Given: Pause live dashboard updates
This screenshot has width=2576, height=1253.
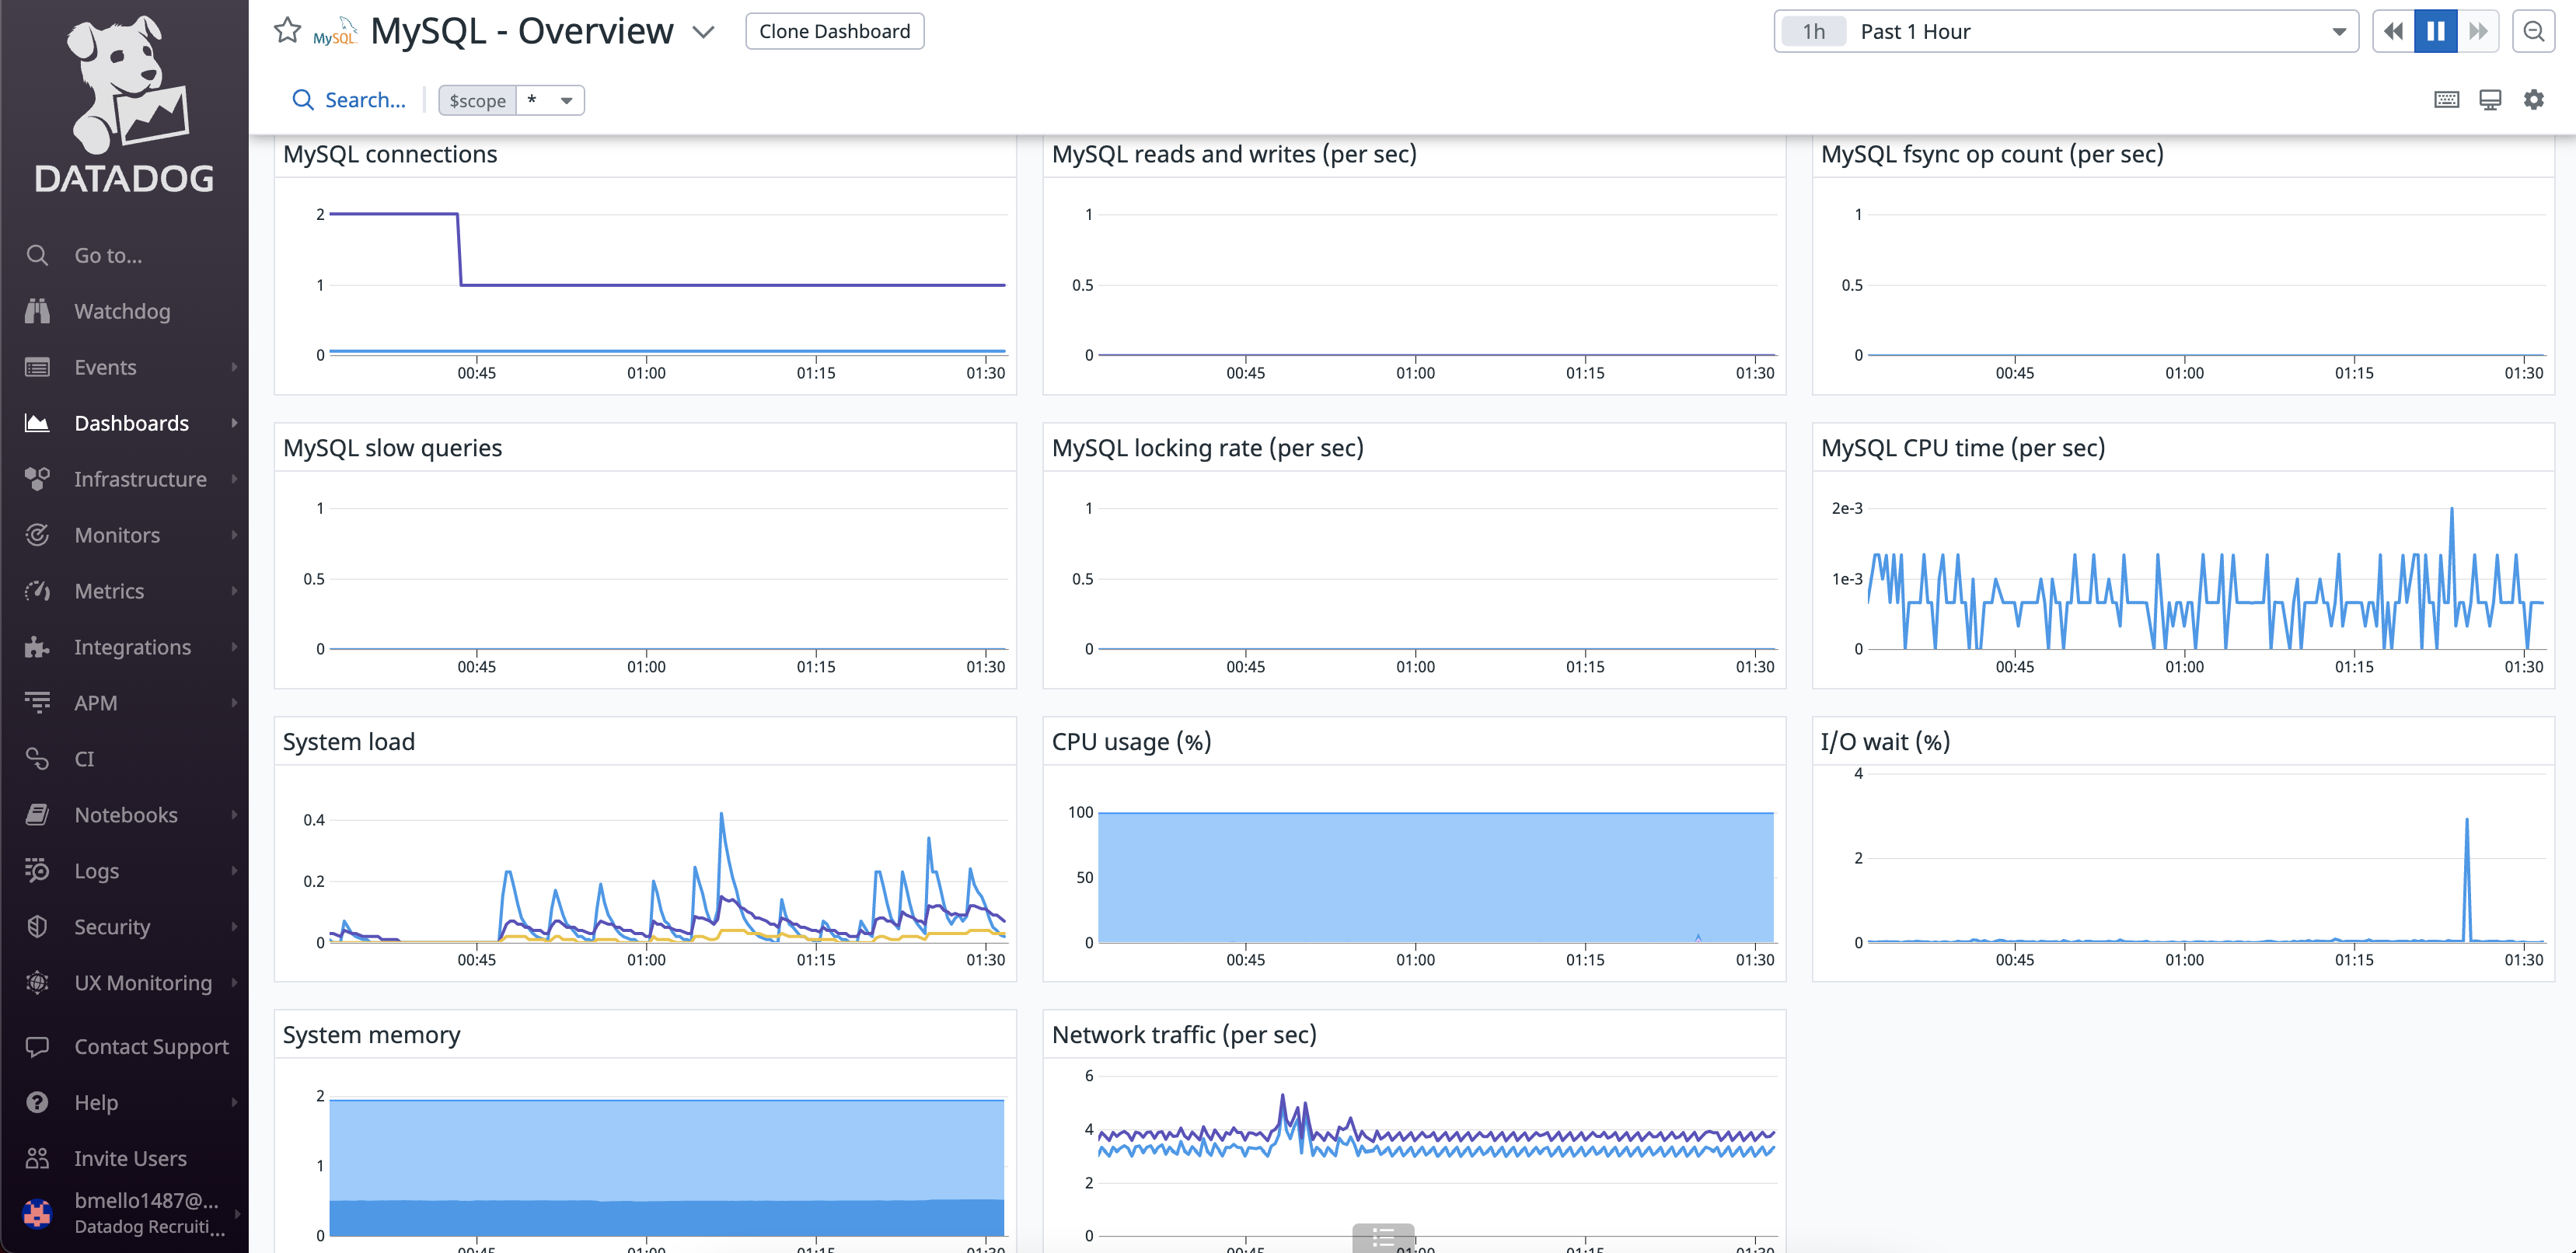Looking at the screenshot, I should point(2435,31).
